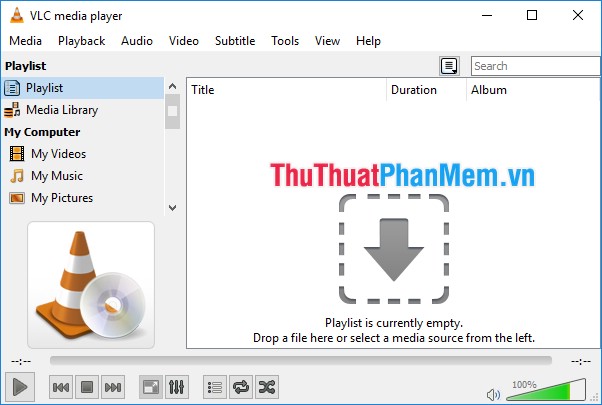602x405 pixels.
Task: Open the Help menu
Action: click(368, 41)
